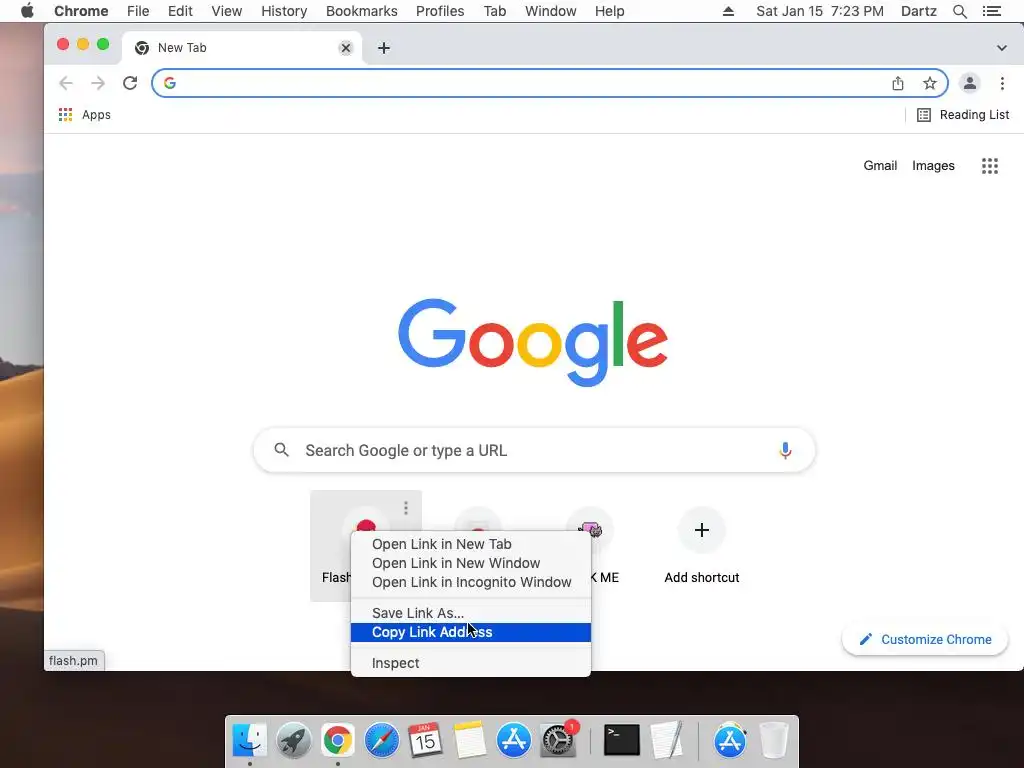This screenshot has height=768, width=1024.
Task: Close the New Tab tab
Action: pos(346,48)
